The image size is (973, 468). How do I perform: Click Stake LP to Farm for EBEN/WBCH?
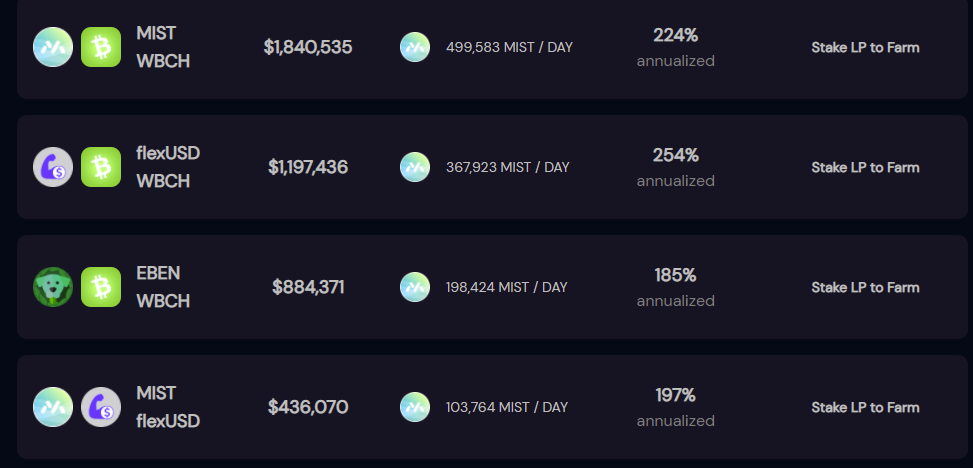pos(865,287)
